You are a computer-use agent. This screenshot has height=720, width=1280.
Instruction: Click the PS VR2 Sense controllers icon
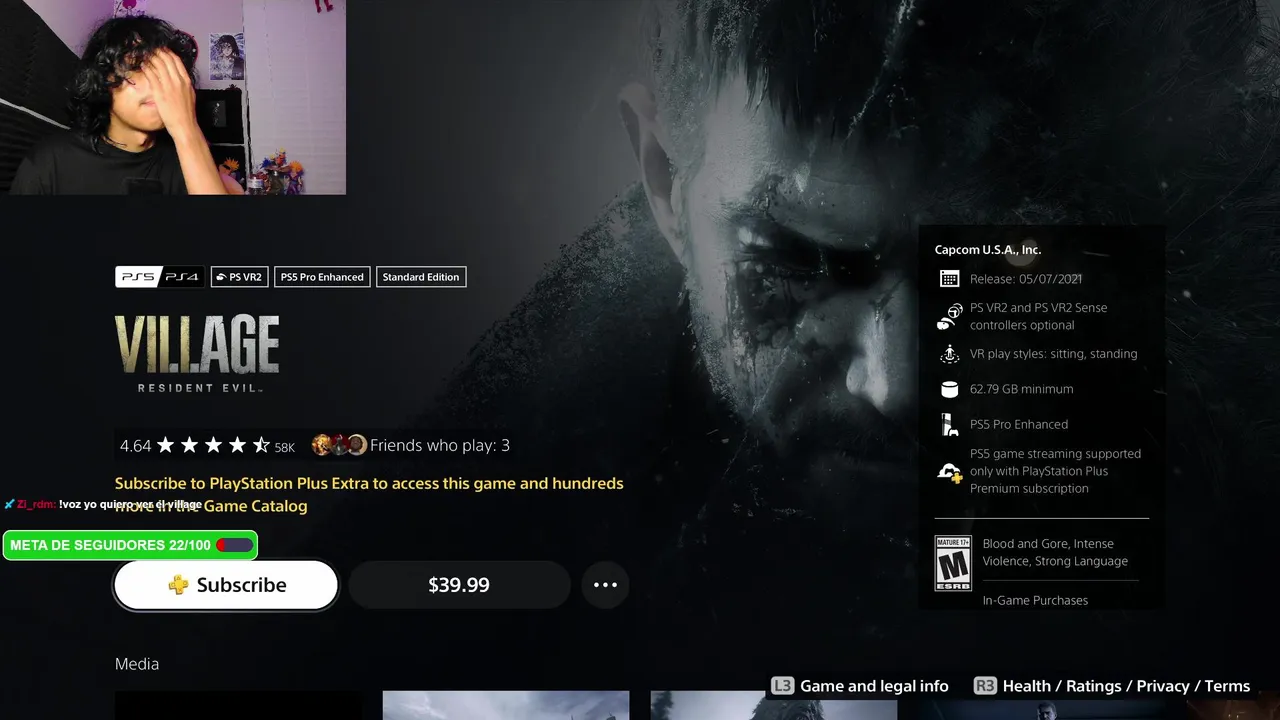click(949, 316)
